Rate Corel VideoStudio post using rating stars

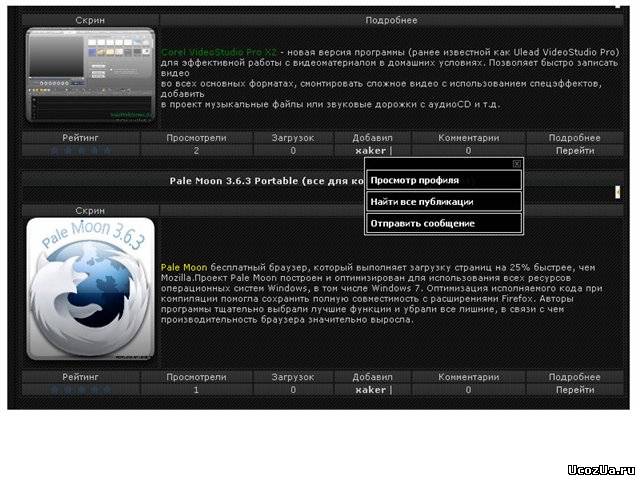(81, 150)
